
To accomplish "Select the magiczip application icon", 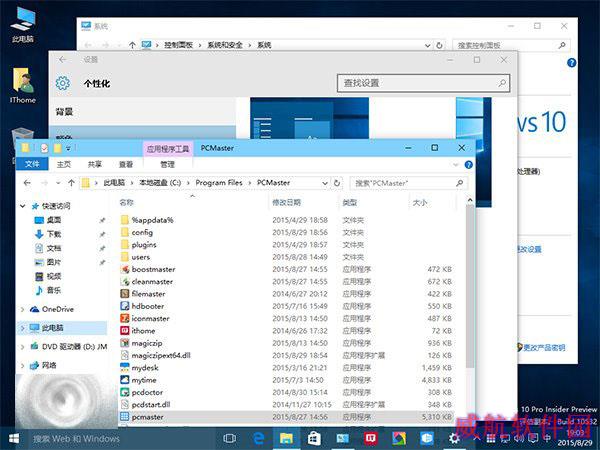I will coord(125,343).
